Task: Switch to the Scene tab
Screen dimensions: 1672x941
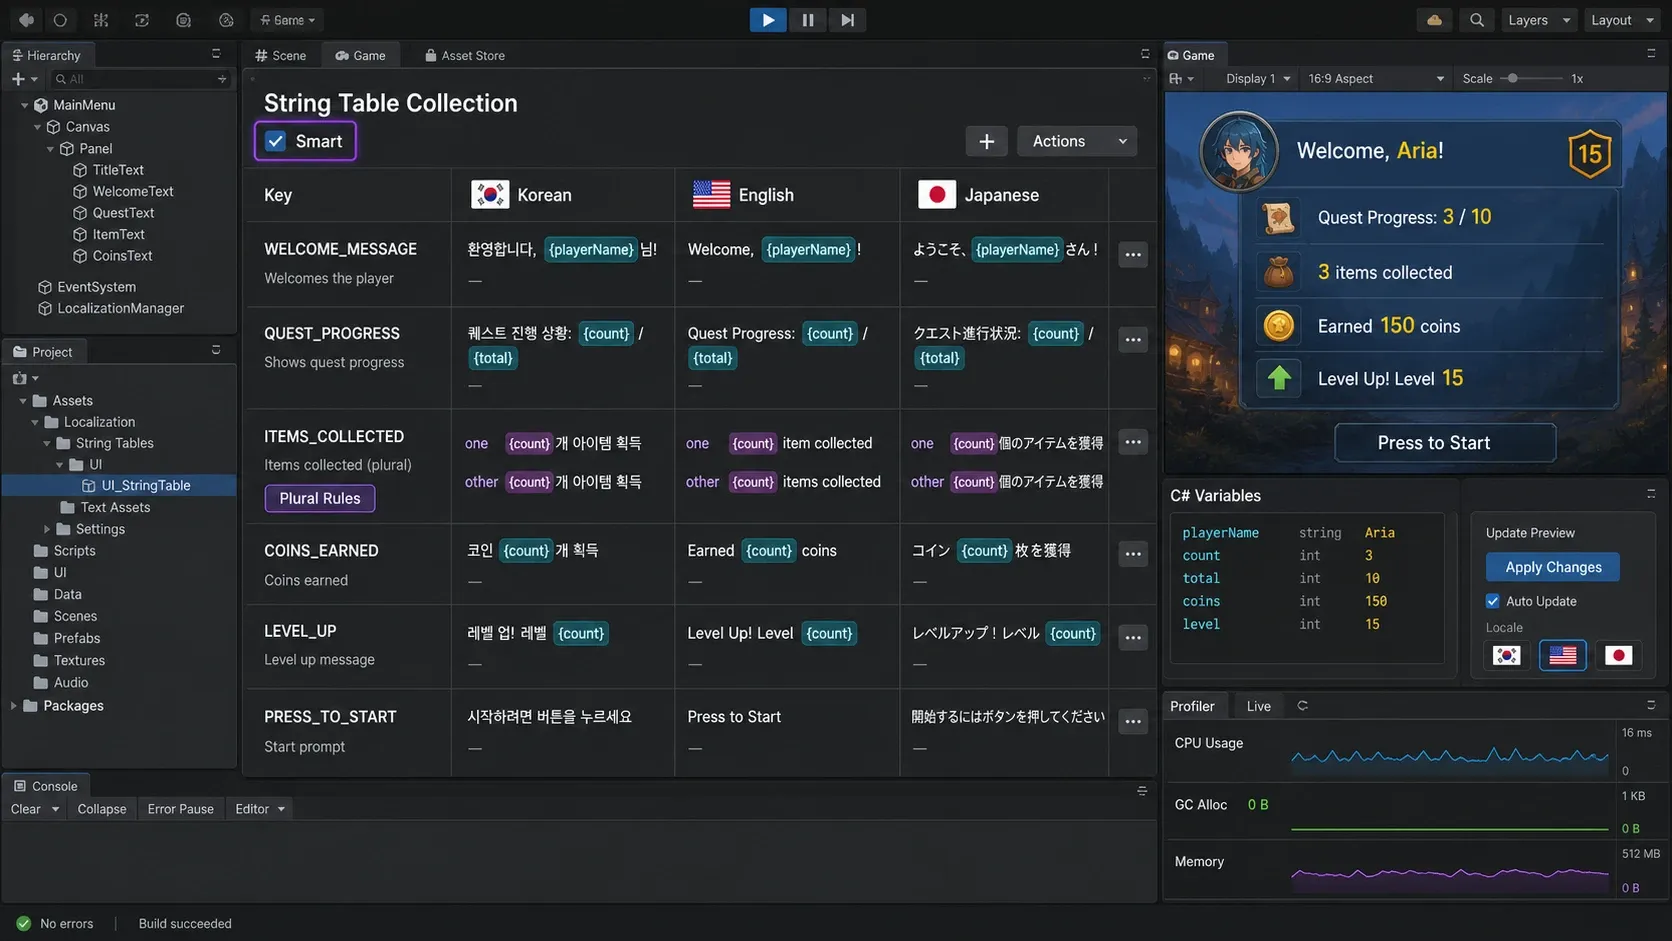Action: click(281, 56)
